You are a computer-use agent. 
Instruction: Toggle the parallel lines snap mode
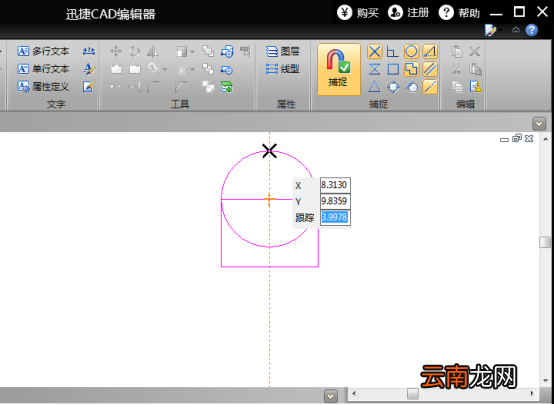click(430, 69)
